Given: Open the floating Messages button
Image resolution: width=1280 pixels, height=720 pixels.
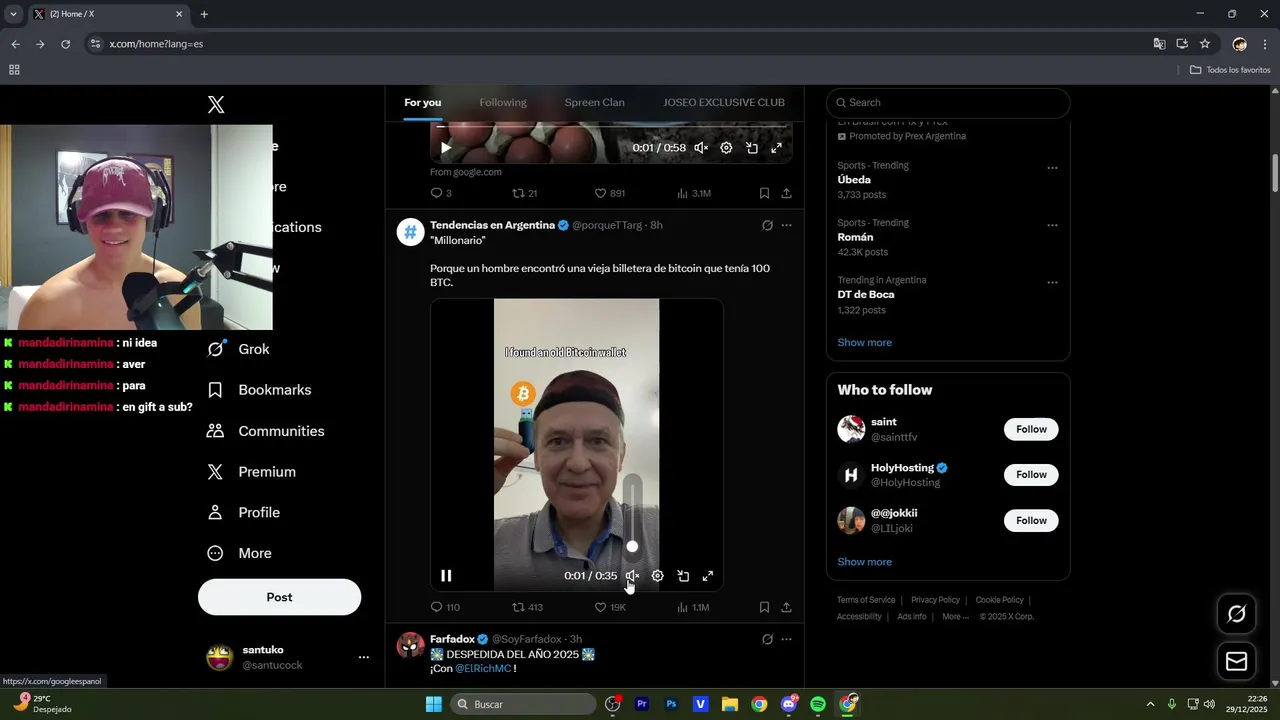Looking at the screenshot, I should pyautogui.click(x=1237, y=661).
